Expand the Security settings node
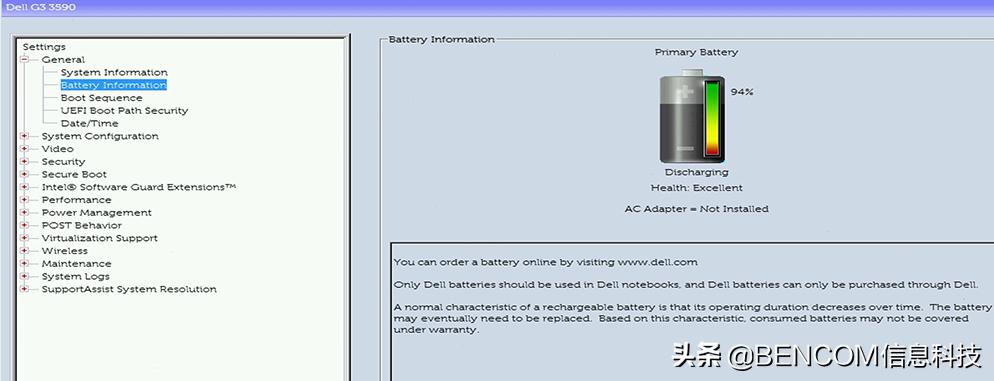This screenshot has height=381, width=994. pyautogui.click(x=25, y=161)
